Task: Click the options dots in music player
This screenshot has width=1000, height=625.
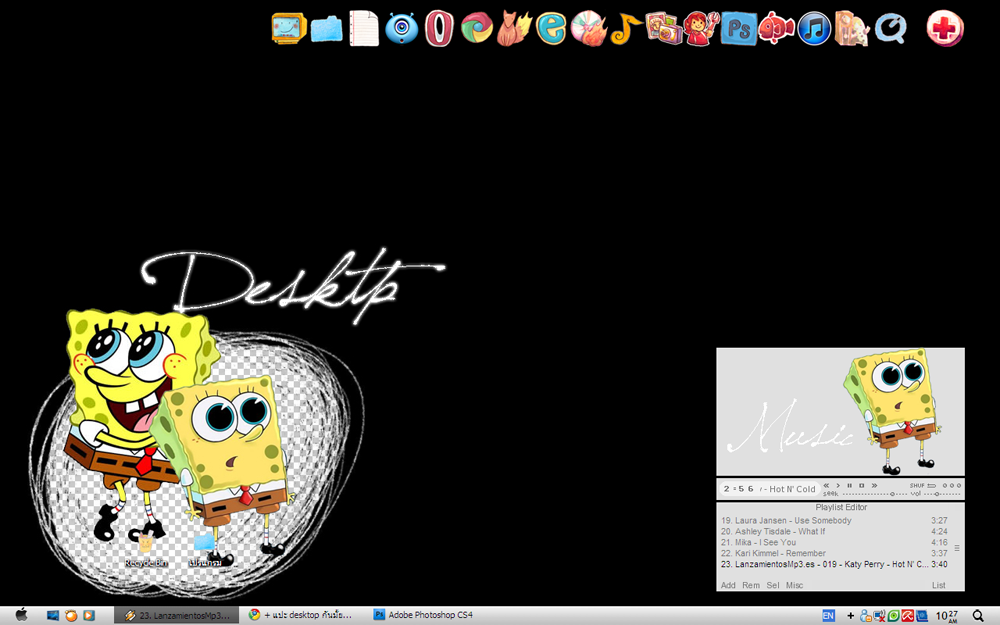Action: (952, 485)
